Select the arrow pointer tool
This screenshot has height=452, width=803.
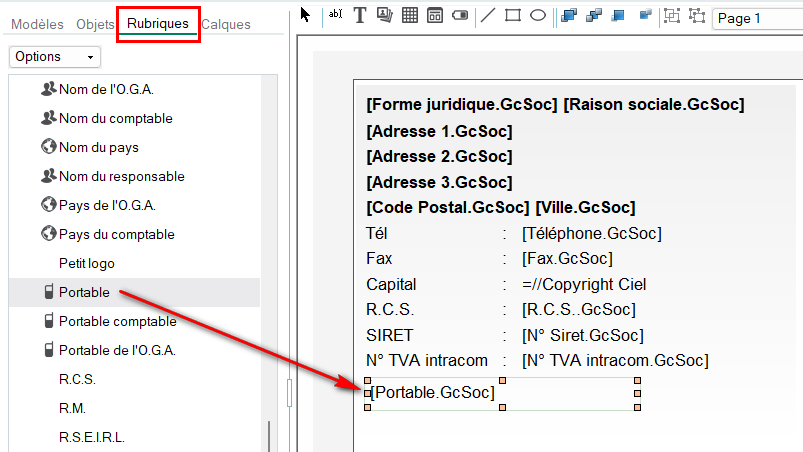click(305, 15)
